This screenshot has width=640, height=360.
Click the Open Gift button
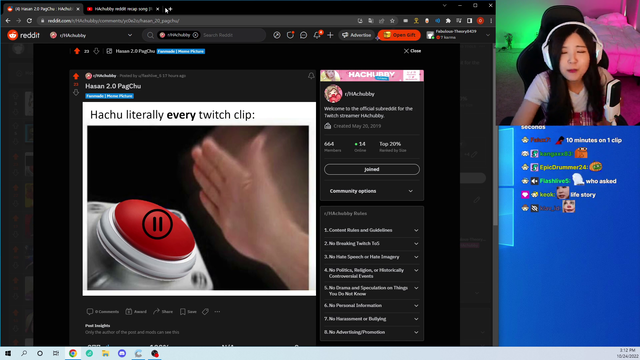click(x=400, y=35)
